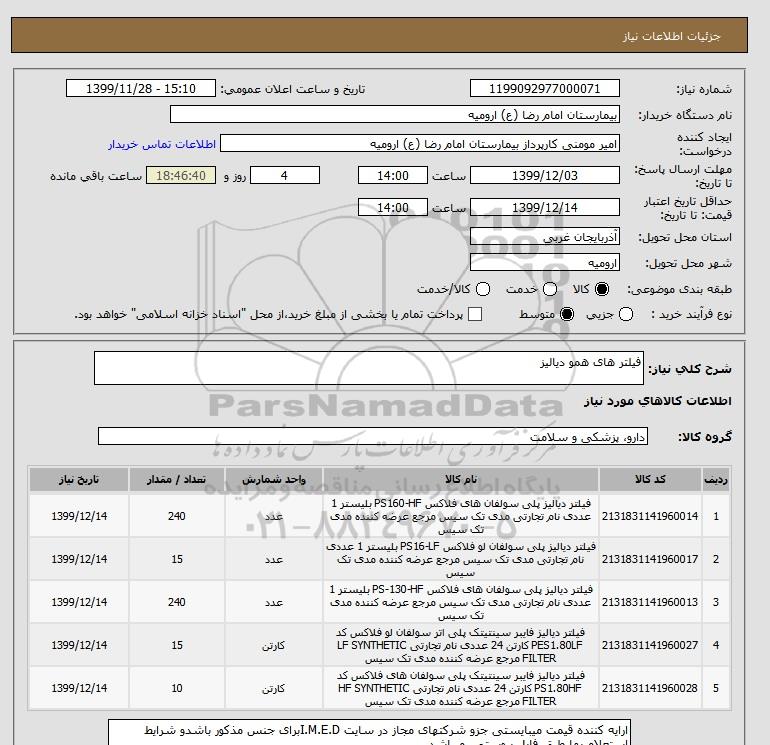Click the unit کارتن in row 4
770x745 pixels.
coord(274,645)
